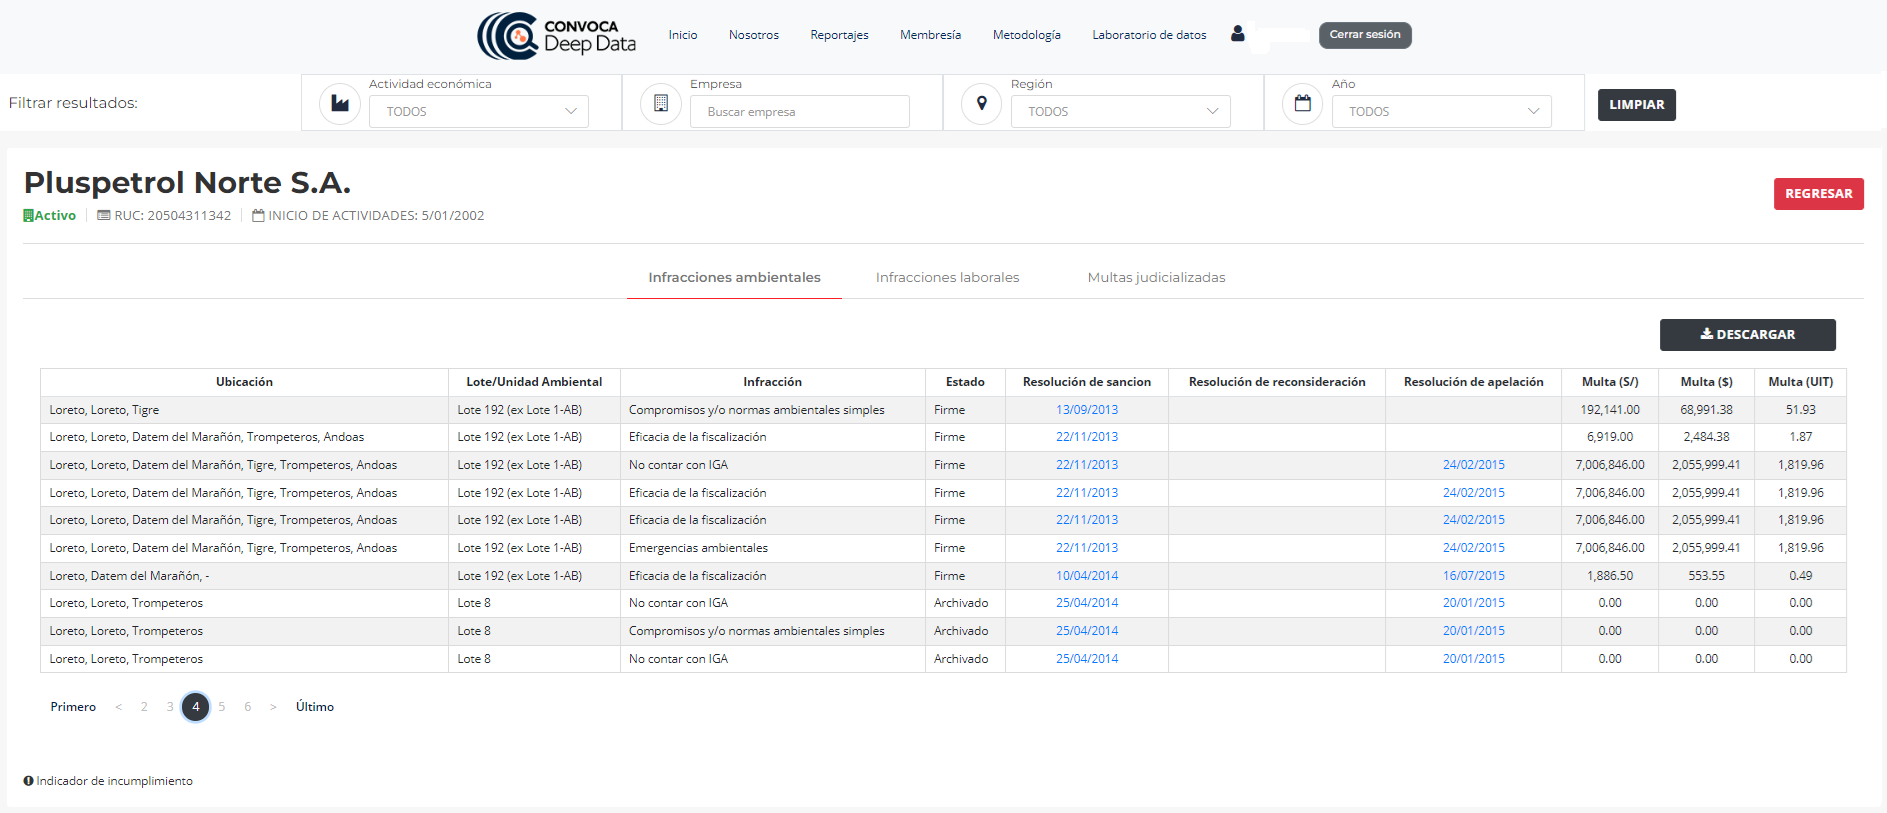Open the Actividad económica dropdown
This screenshot has width=1887, height=813.
(479, 111)
